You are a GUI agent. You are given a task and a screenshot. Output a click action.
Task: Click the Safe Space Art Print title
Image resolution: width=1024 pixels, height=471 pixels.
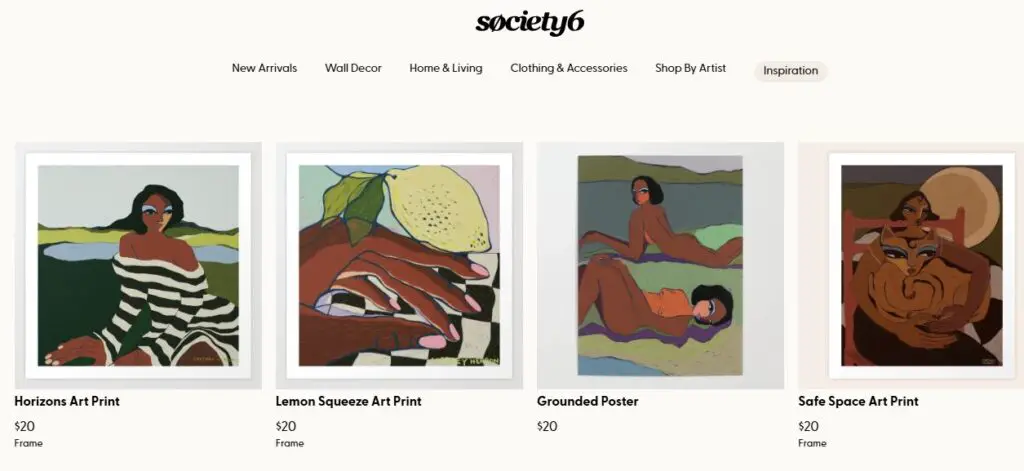858,401
